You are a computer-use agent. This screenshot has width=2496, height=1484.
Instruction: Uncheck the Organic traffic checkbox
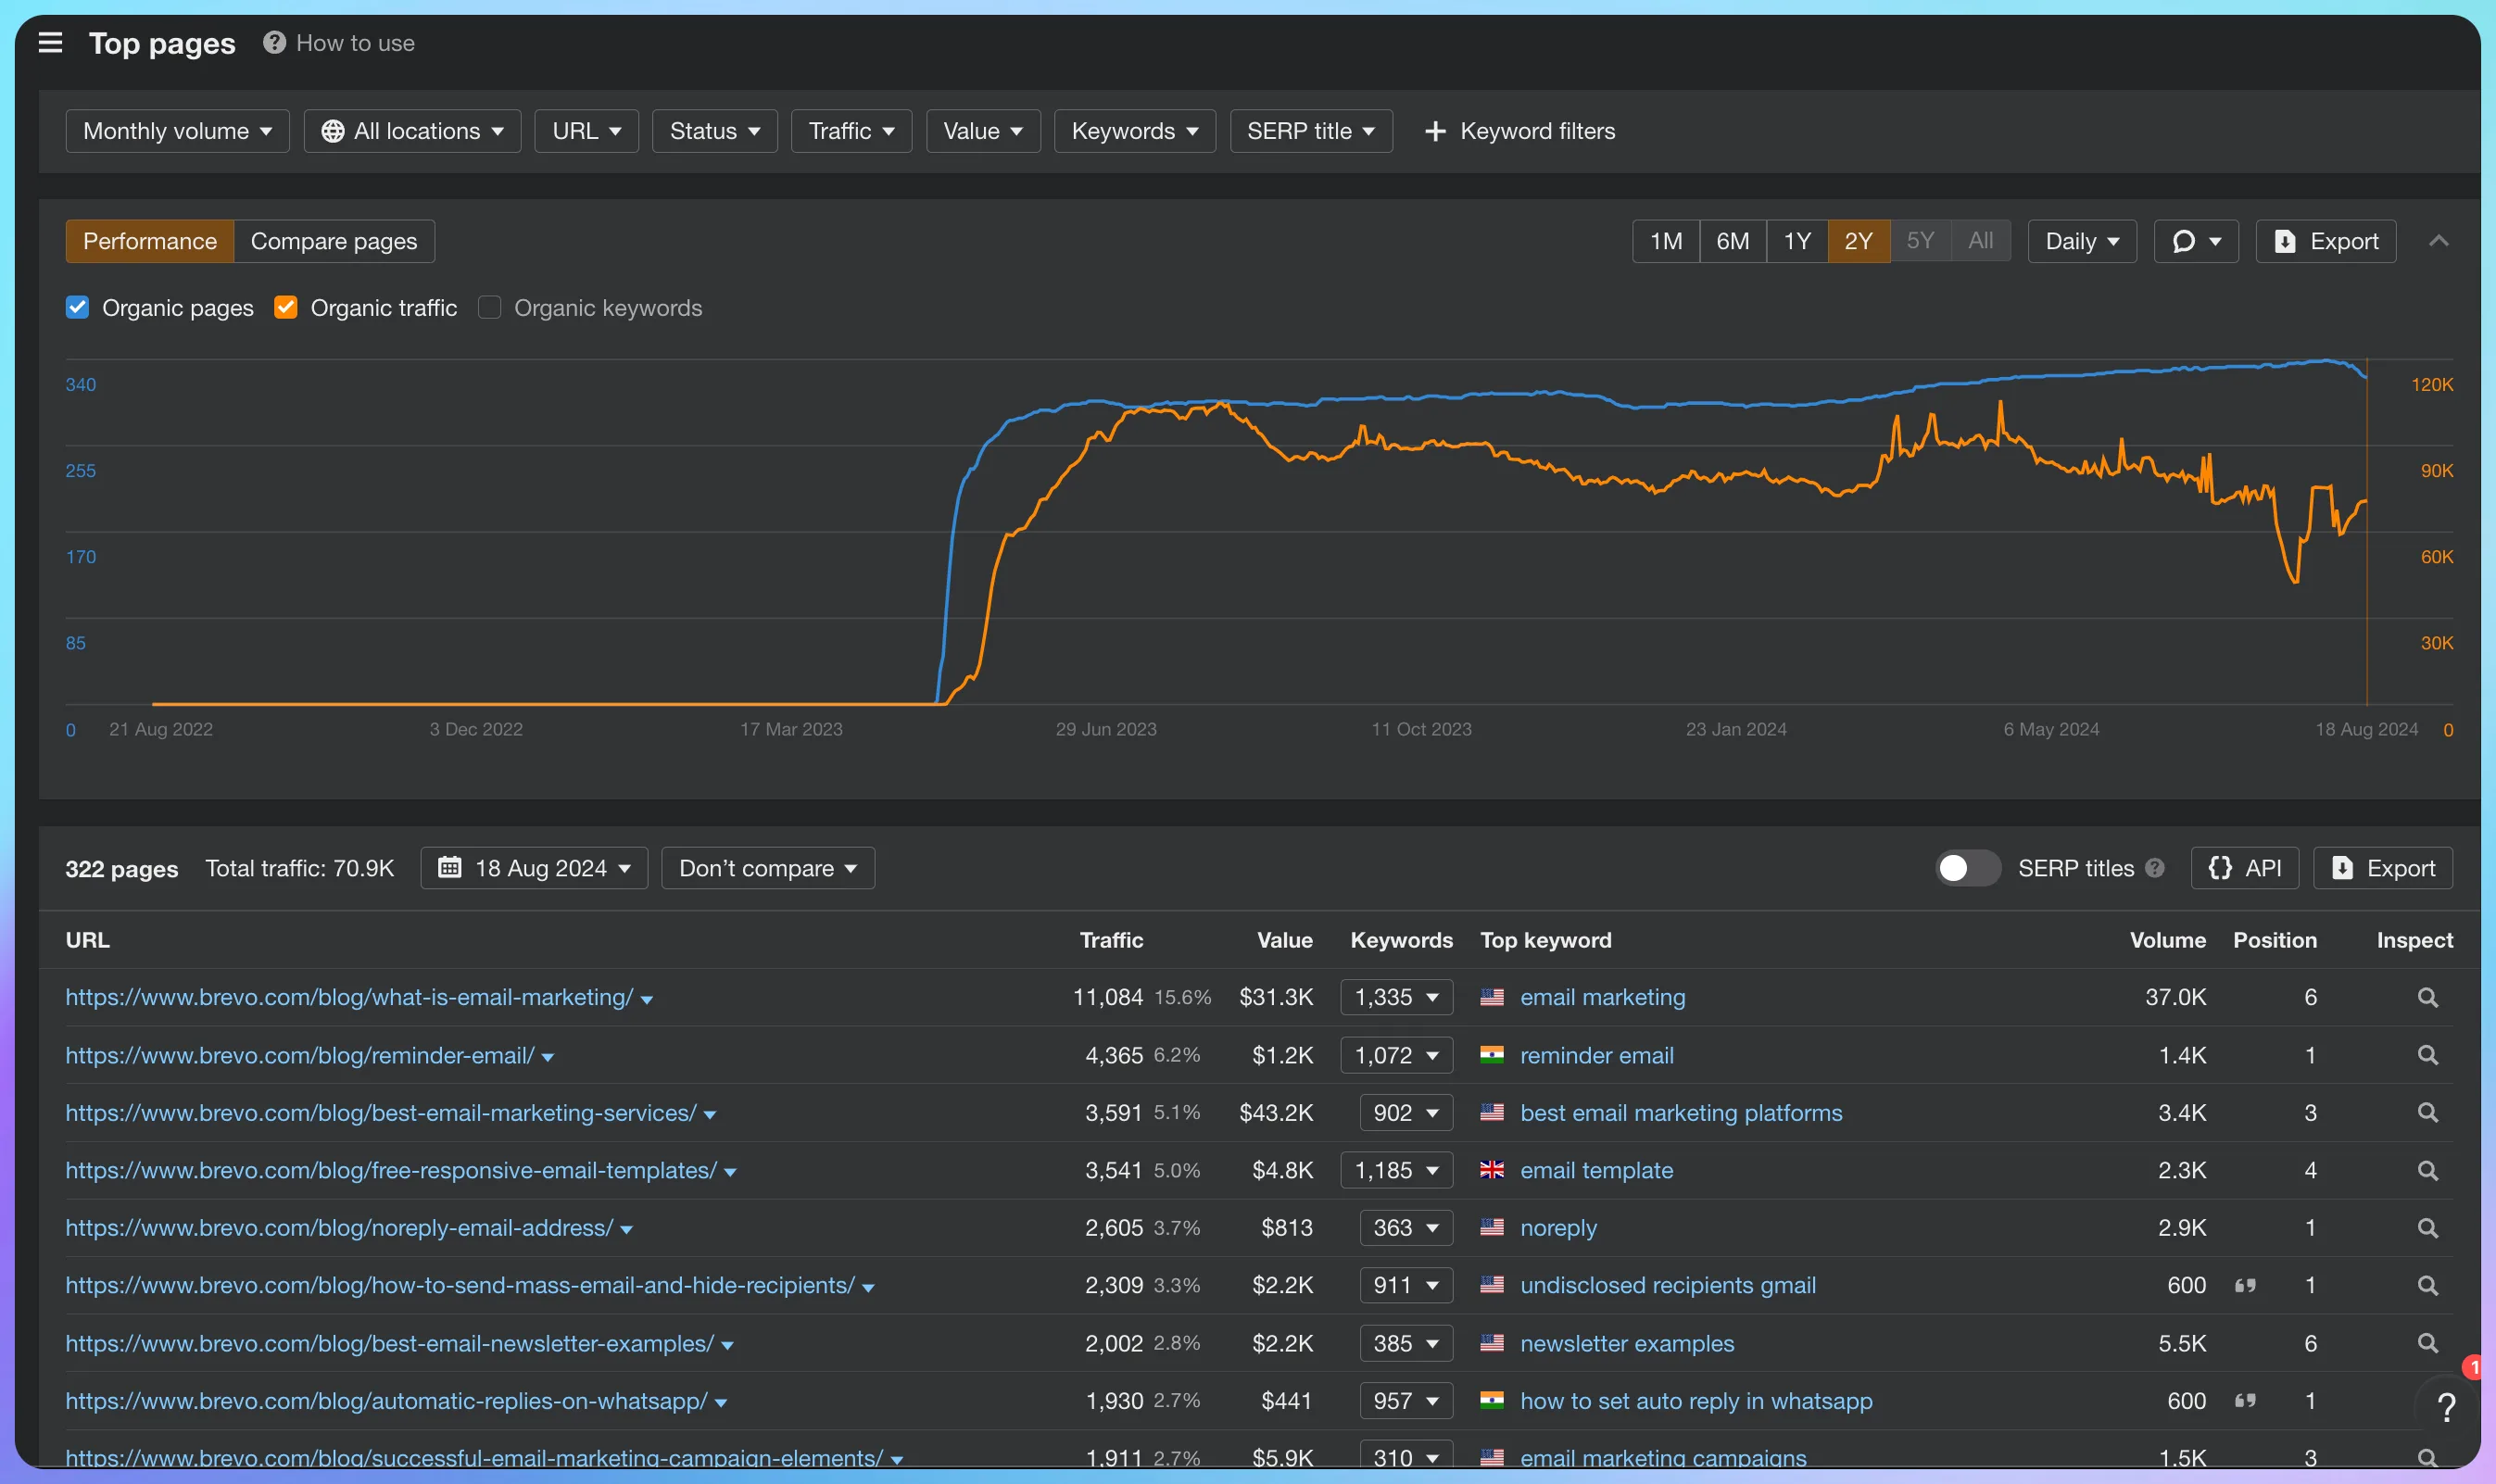285,307
